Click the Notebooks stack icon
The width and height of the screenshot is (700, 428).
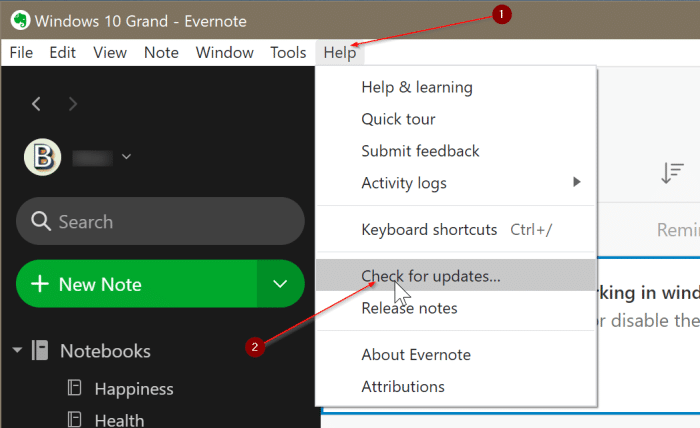[40, 350]
